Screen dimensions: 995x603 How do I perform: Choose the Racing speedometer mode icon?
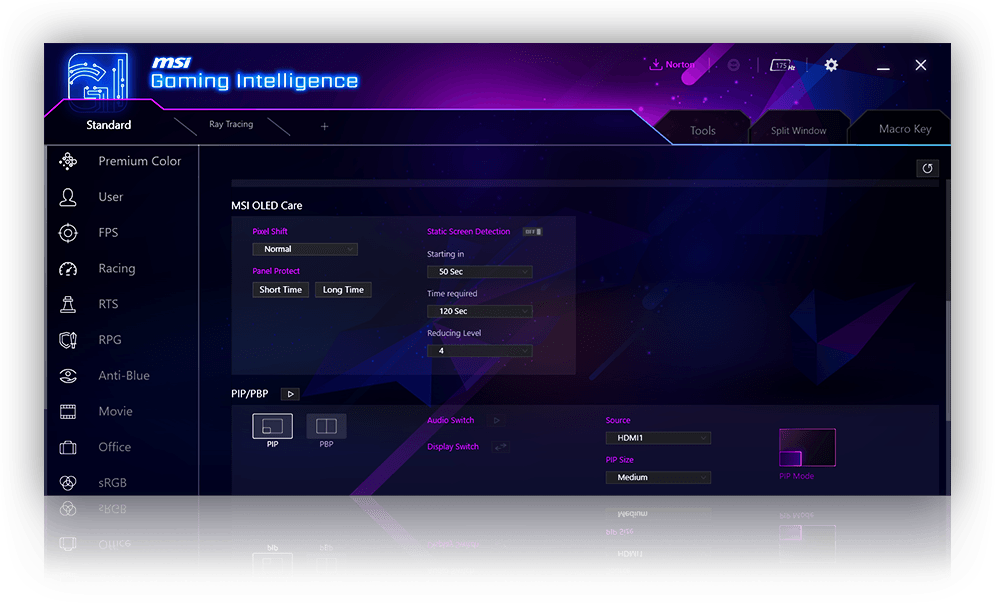pyautogui.click(x=68, y=269)
